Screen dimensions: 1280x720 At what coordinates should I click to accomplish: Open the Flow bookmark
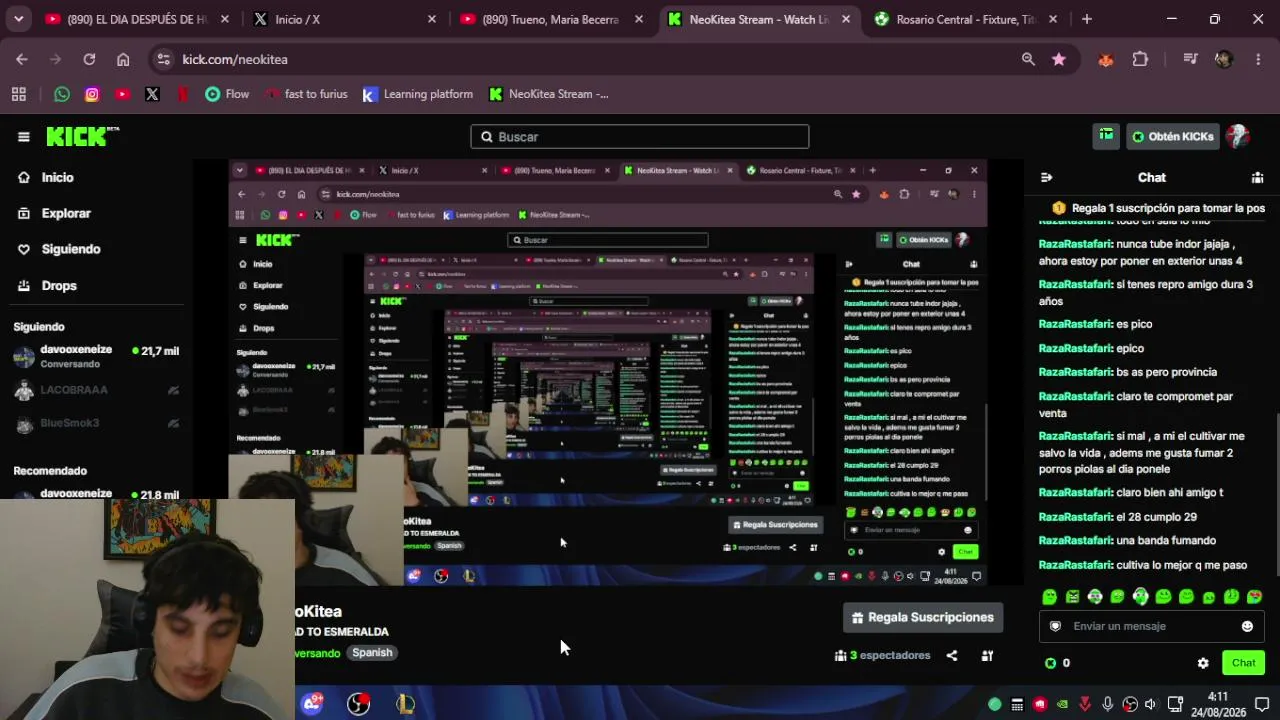point(227,94)
